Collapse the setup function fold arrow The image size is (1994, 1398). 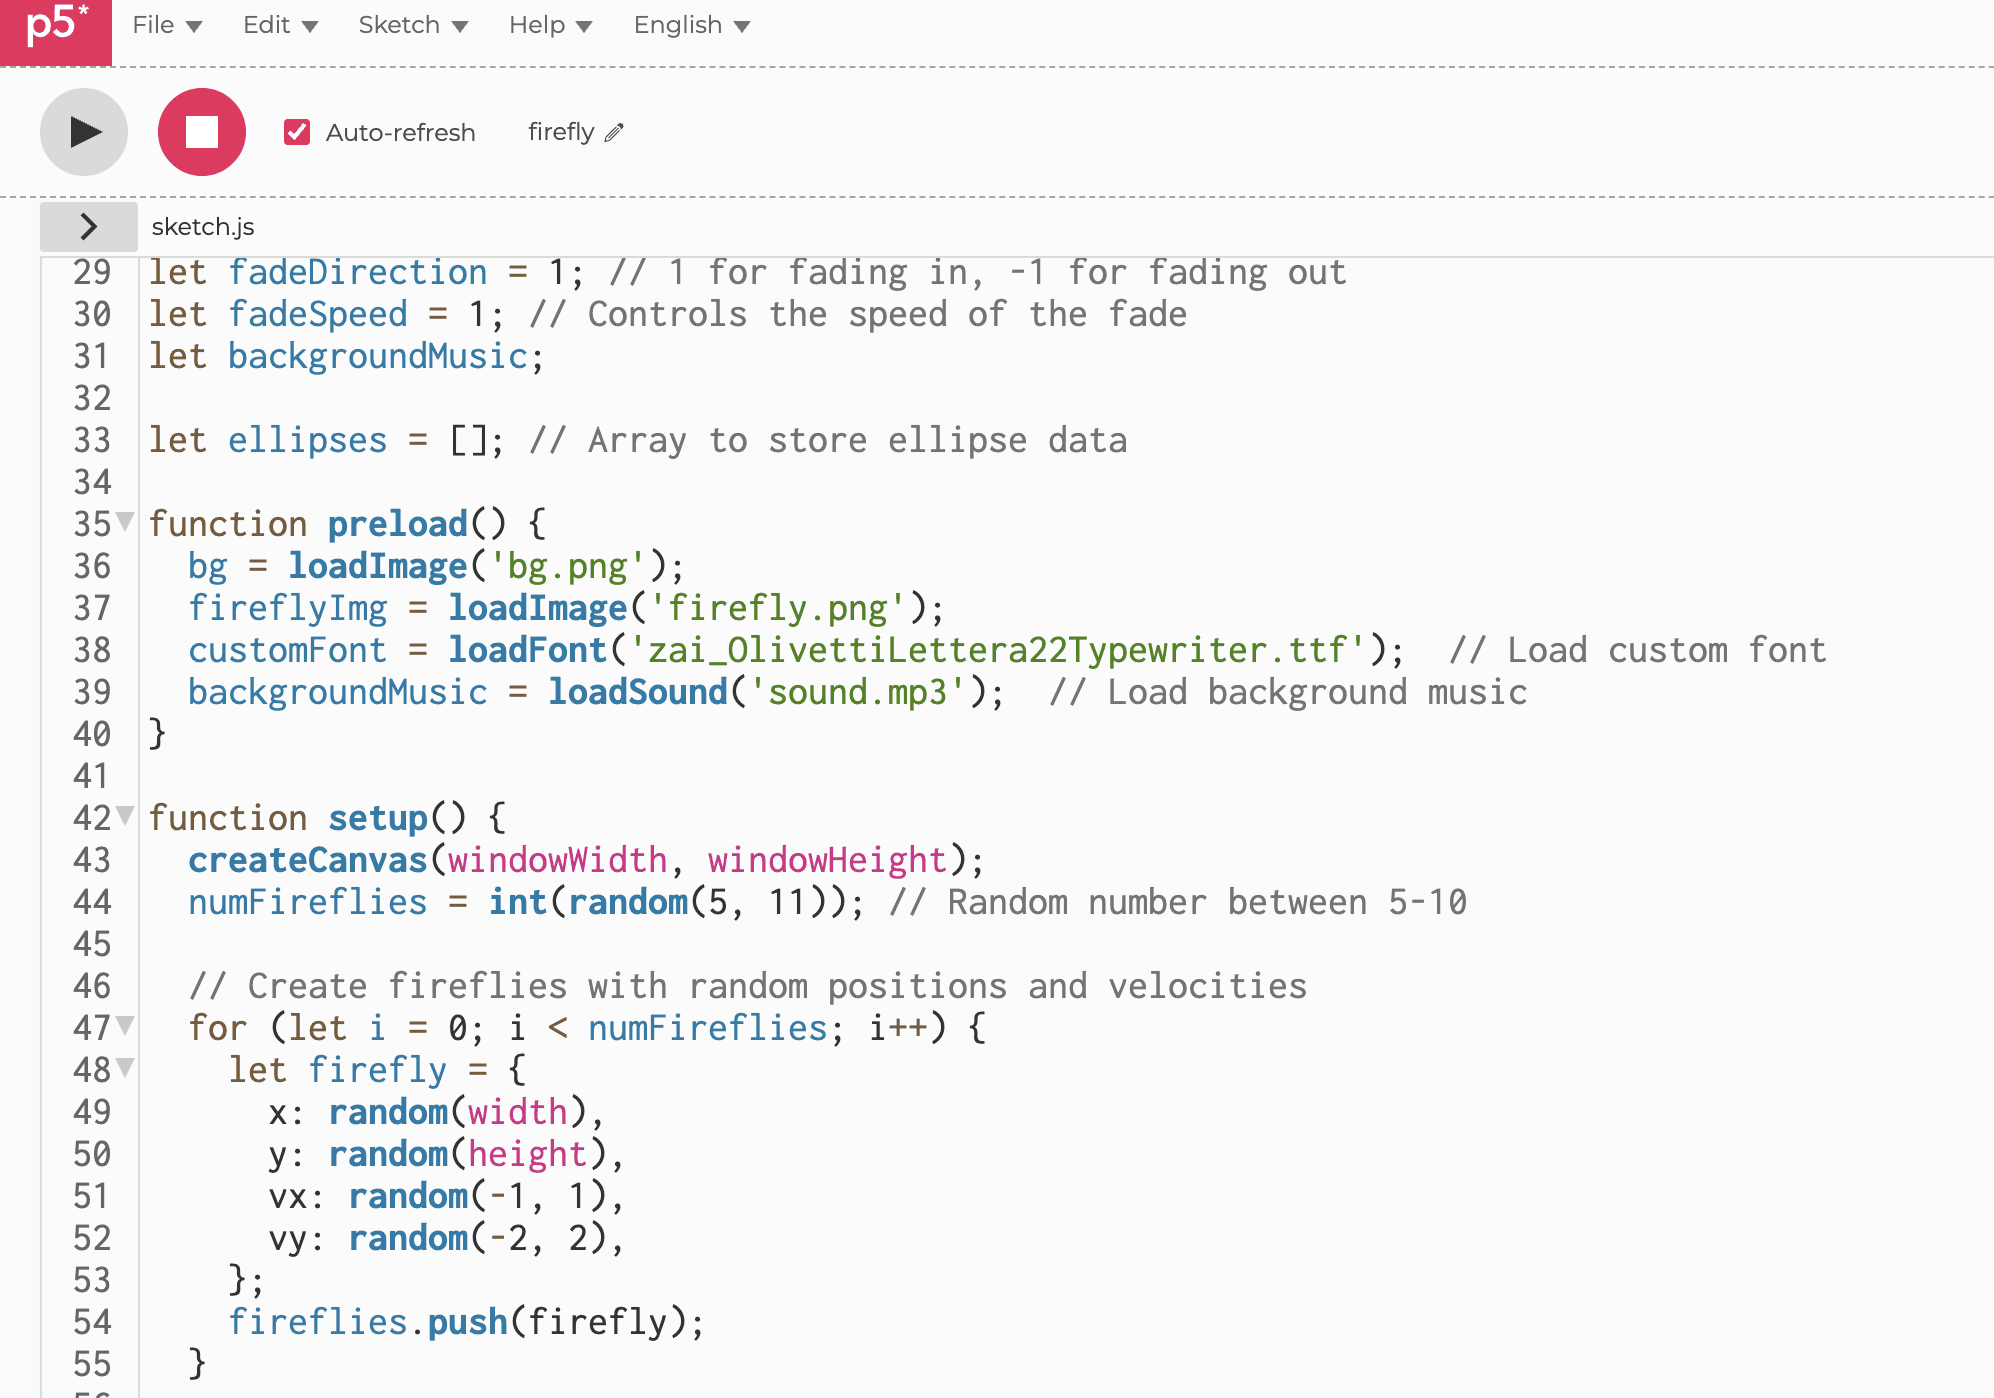125,815
